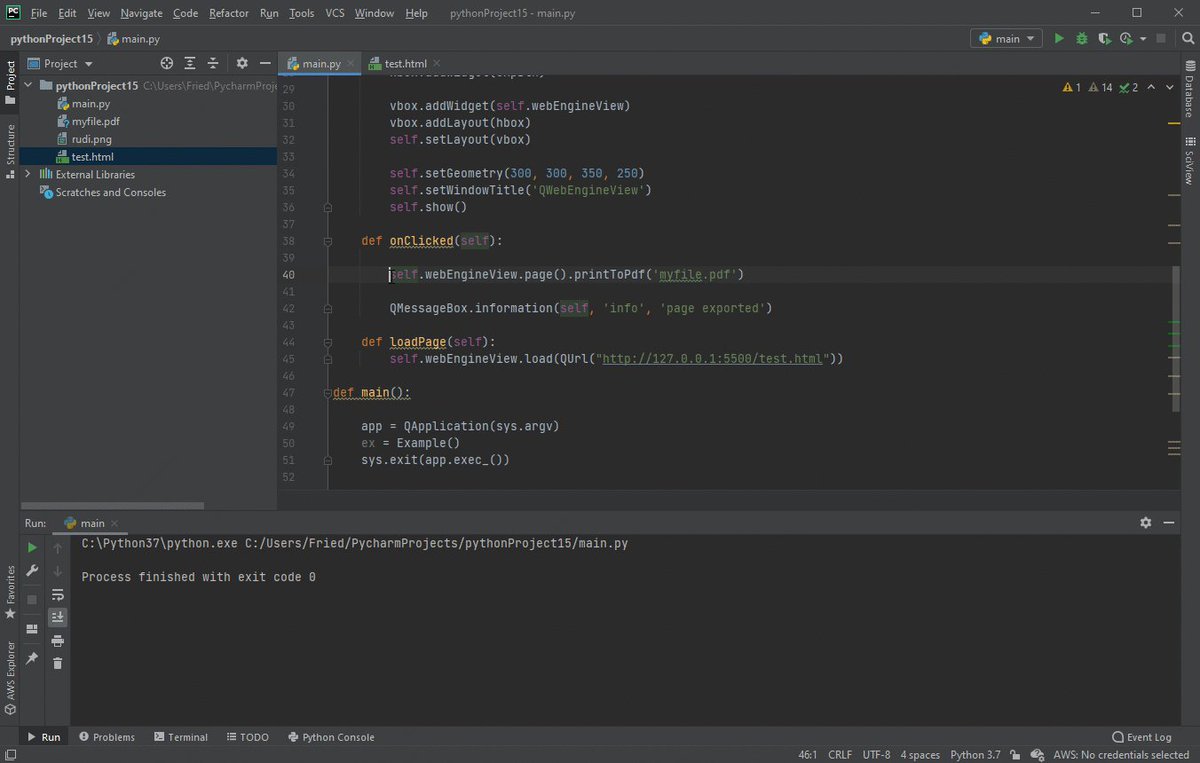Open dropdown arrow next to profile icon
The height and width of the screenshot is (763, 1200).
tap(1141, 39)
